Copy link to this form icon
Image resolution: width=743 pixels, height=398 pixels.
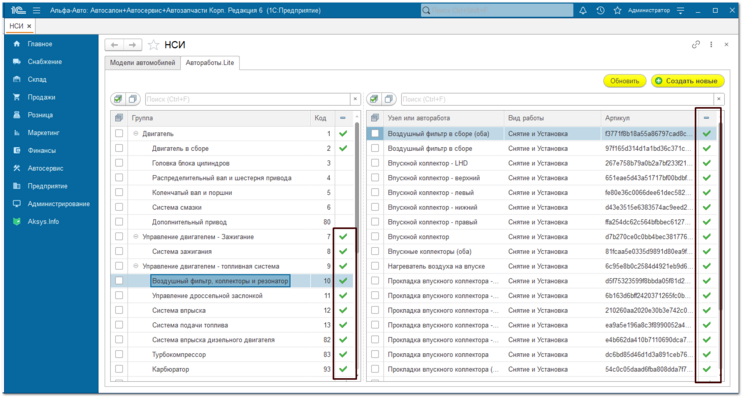pos(696,45)
